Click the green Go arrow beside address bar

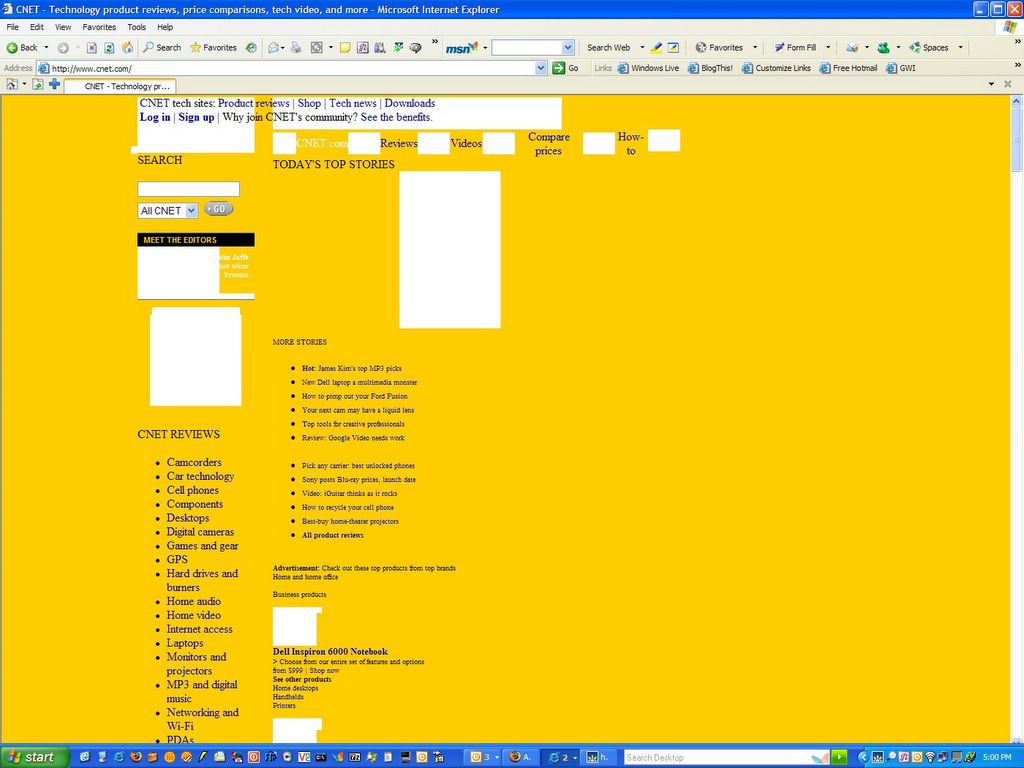559,68
